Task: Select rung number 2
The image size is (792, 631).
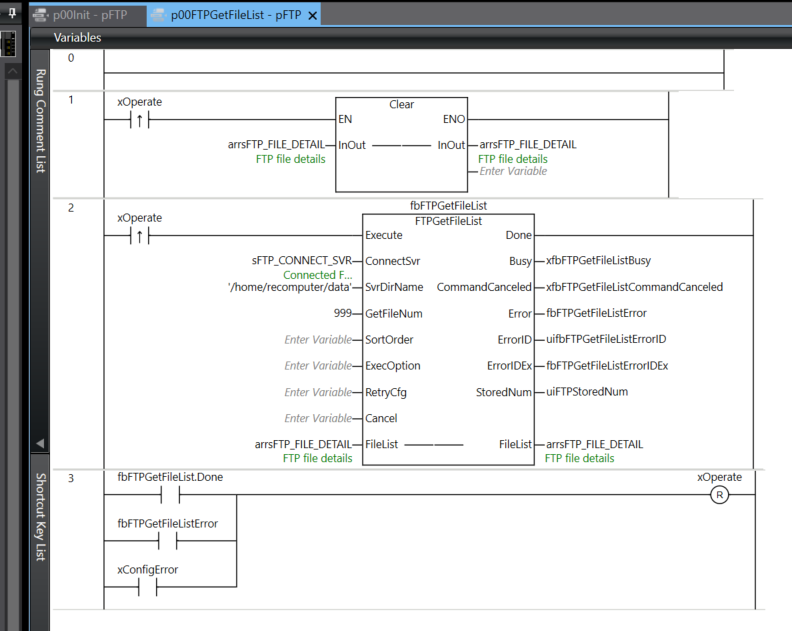Action: pos(71,207)
